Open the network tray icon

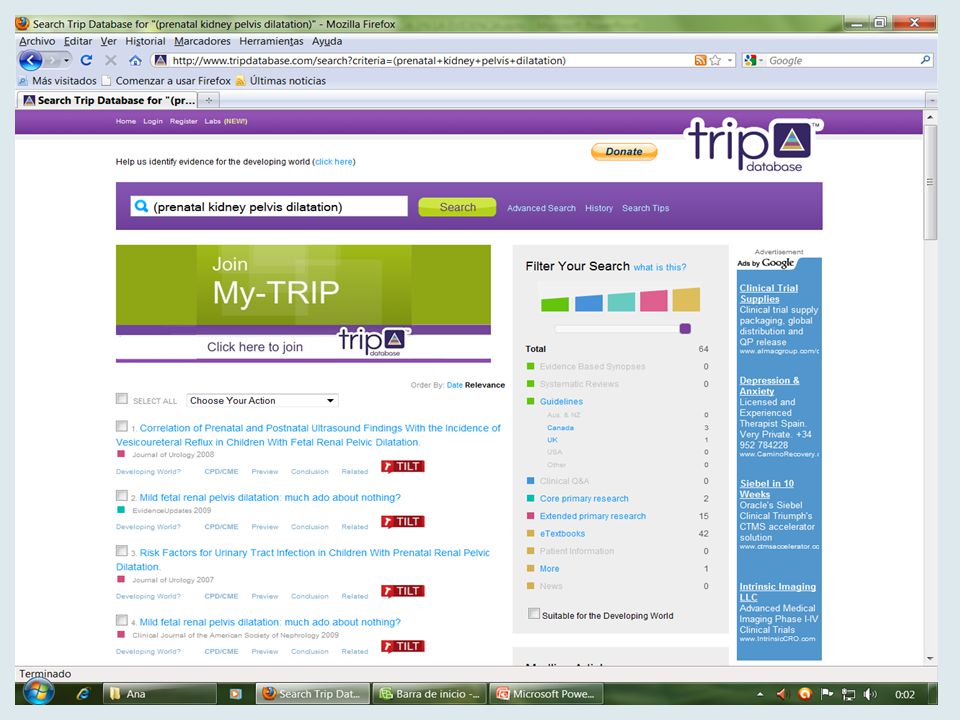pyautogui.click(x=849, y=694)
